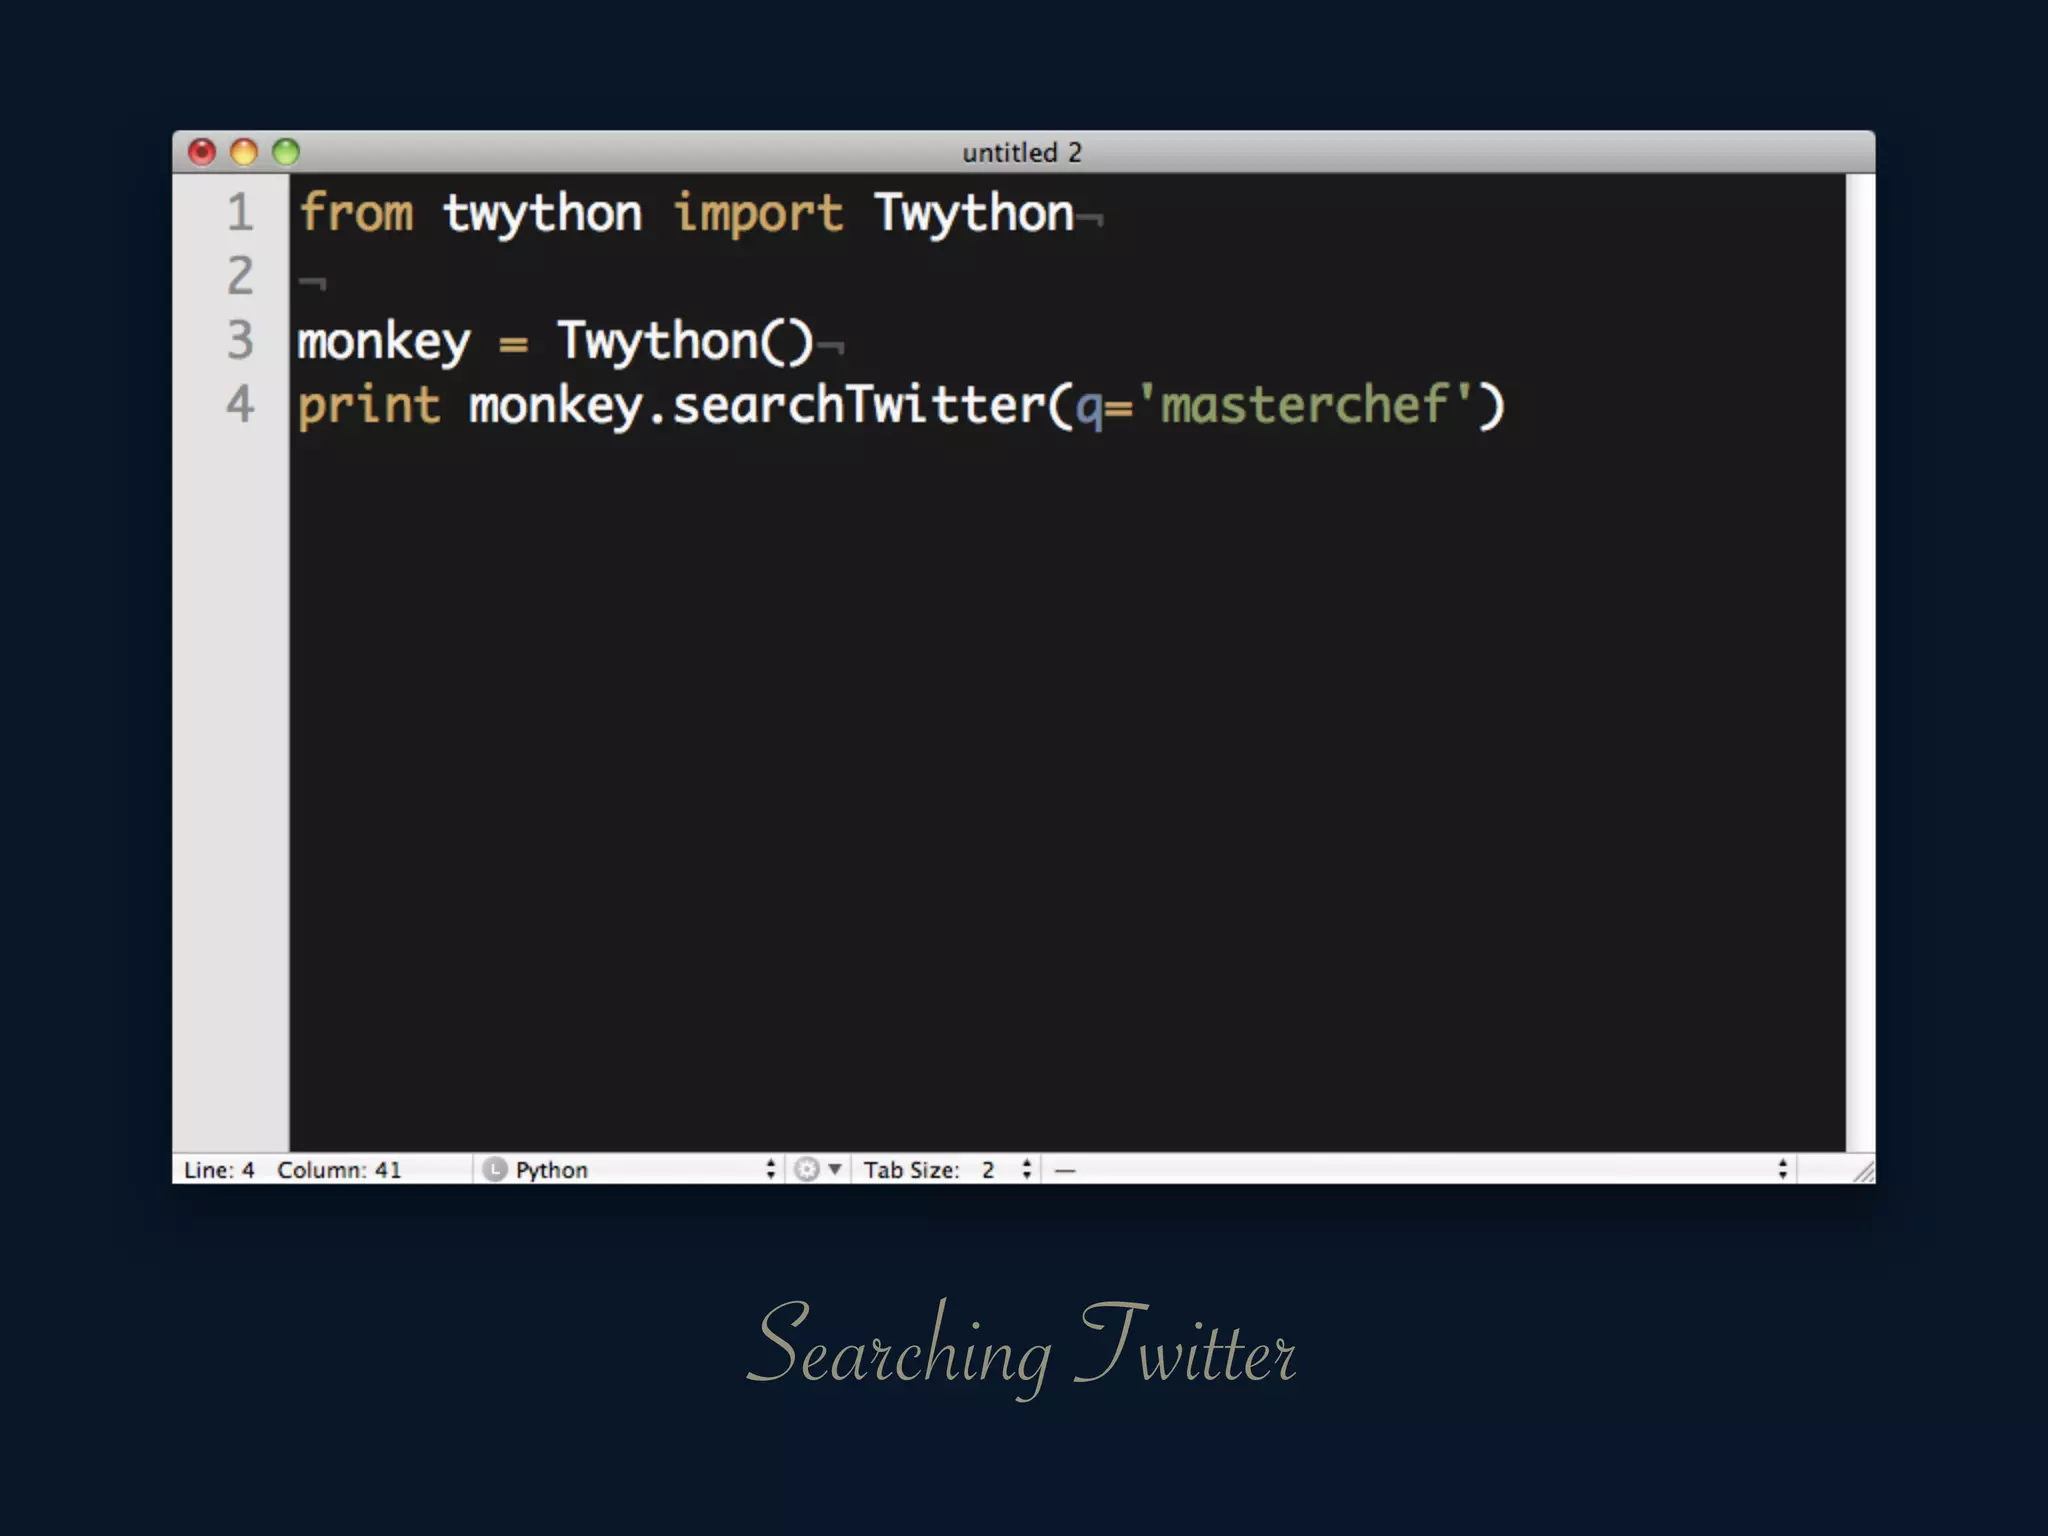Image resolution: width=2048 pixels, height=1536 pixels.
Task: Click the vertical scrollbar track on right
Action: click(1859, 660)
